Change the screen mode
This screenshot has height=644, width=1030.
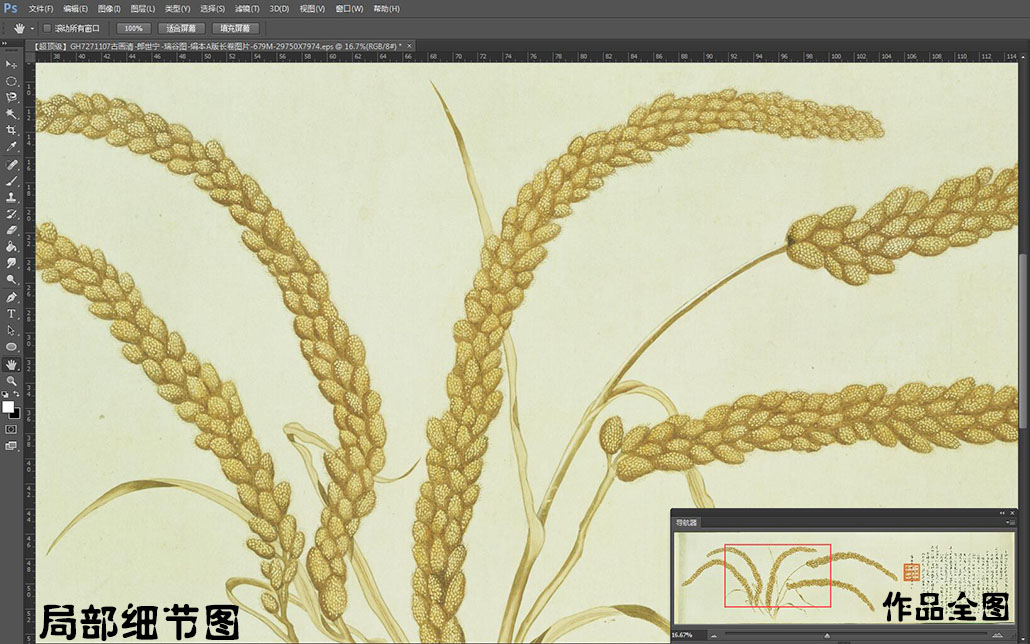[11, 446]
